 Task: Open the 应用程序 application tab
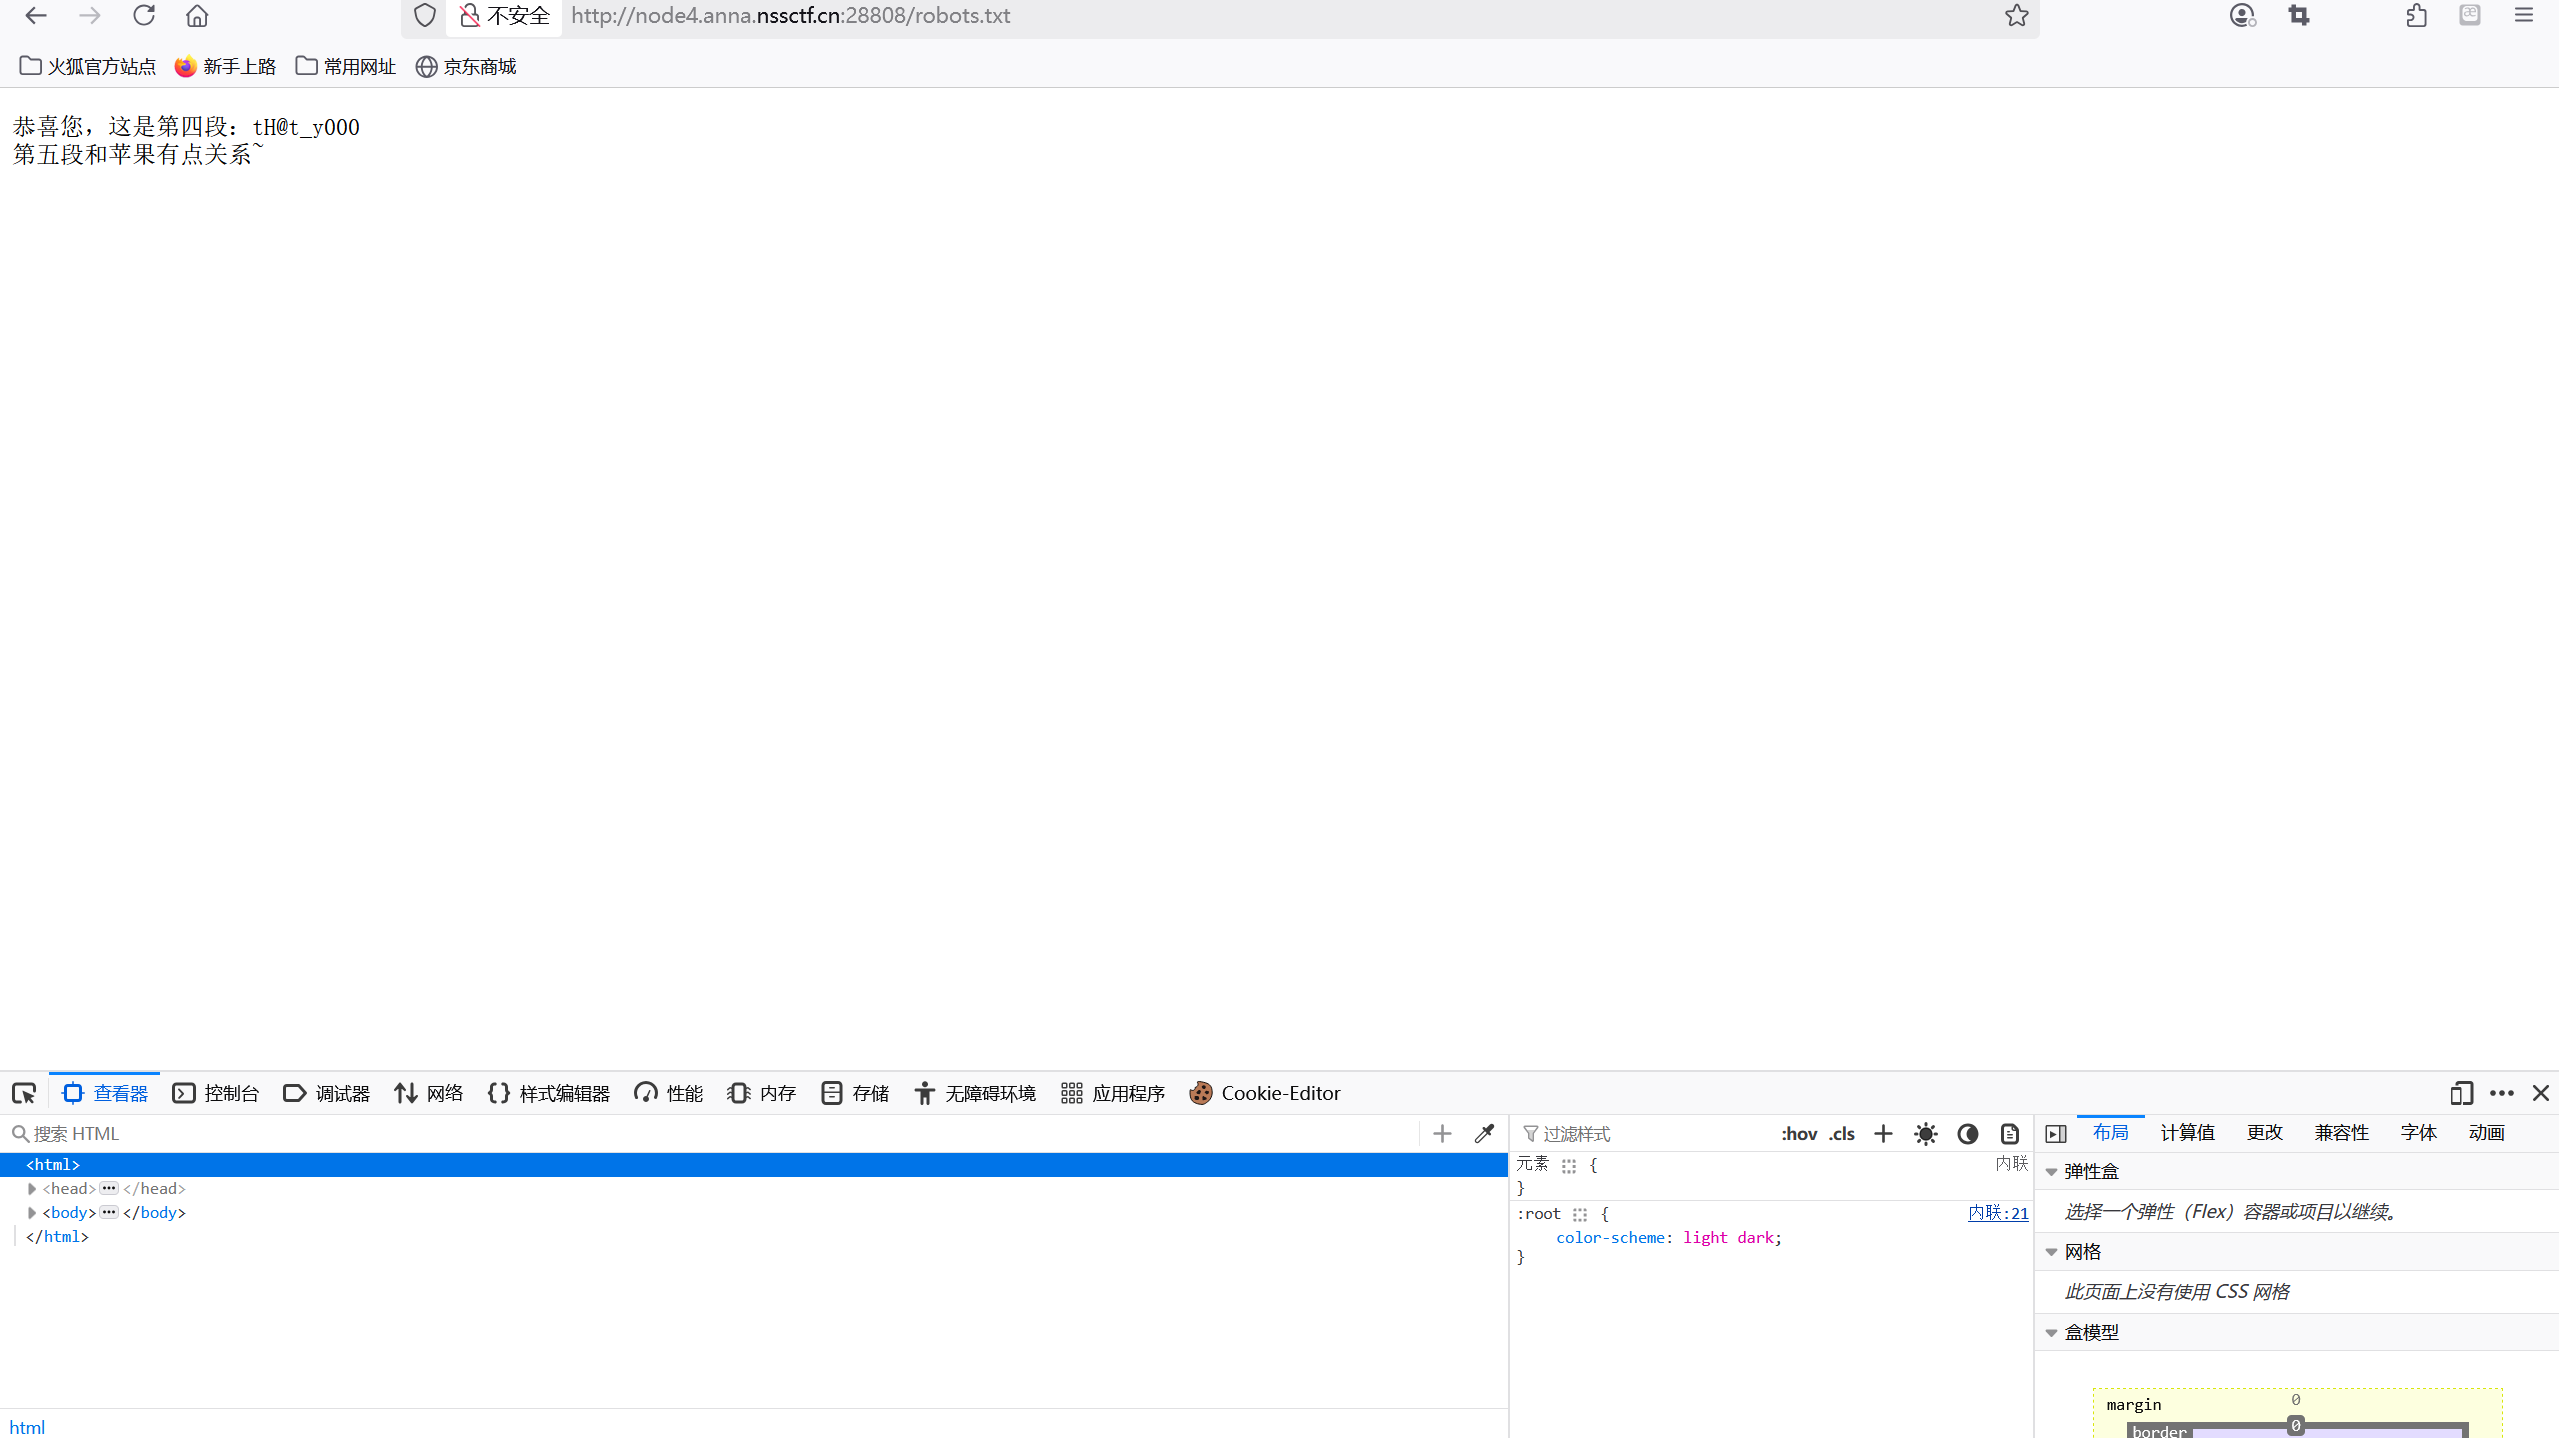(x=1113, y=1093)
